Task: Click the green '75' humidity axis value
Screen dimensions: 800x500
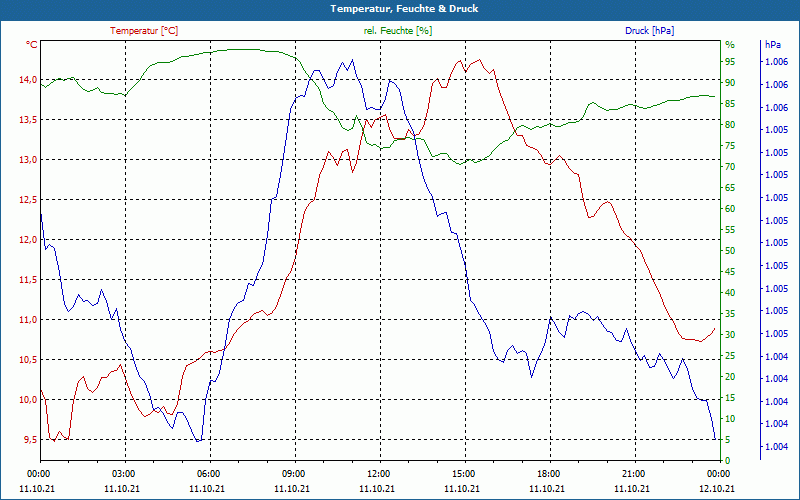Action: pyautogui.click(x=730, y=146)
